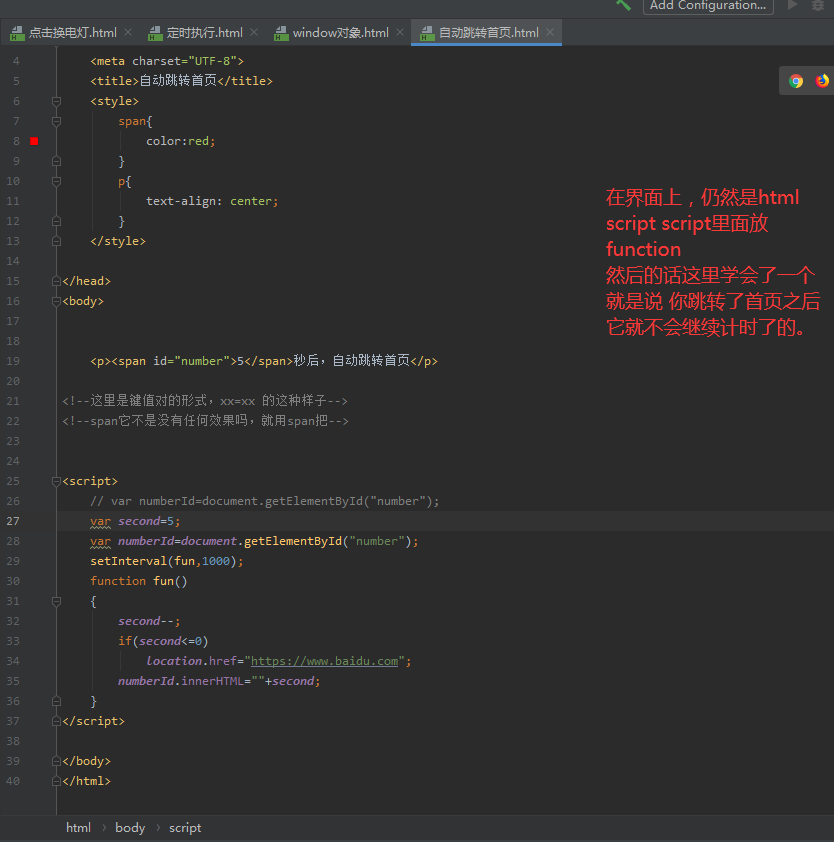Screen dimensions: 834x842
Task: Click the red color swatch in gutter
Action: [x=34, y=141]
